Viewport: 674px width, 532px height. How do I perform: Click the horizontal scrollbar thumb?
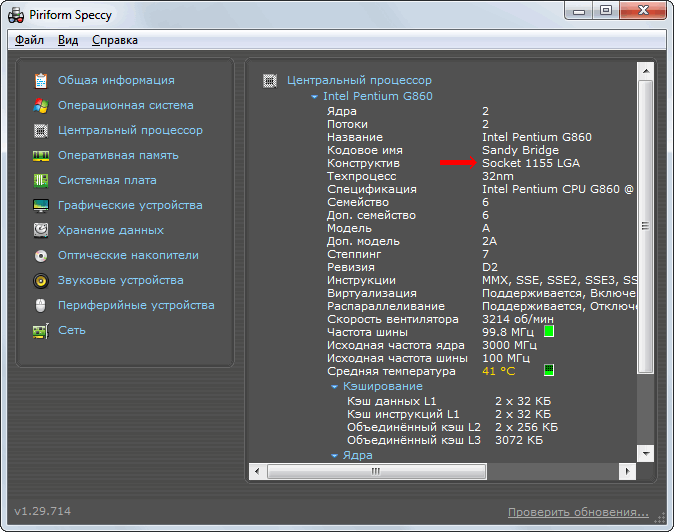point(377,471)
